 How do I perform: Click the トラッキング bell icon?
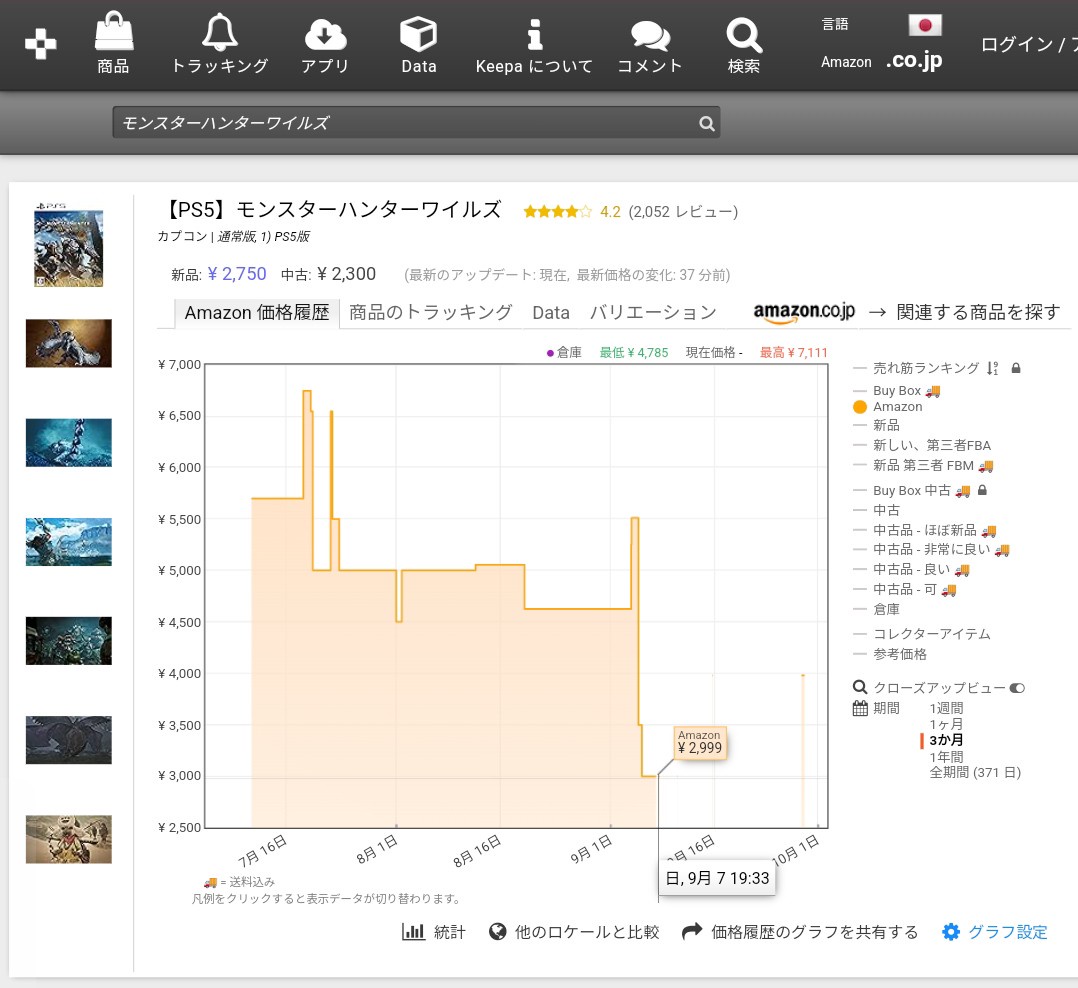click(x=220, y=34)
